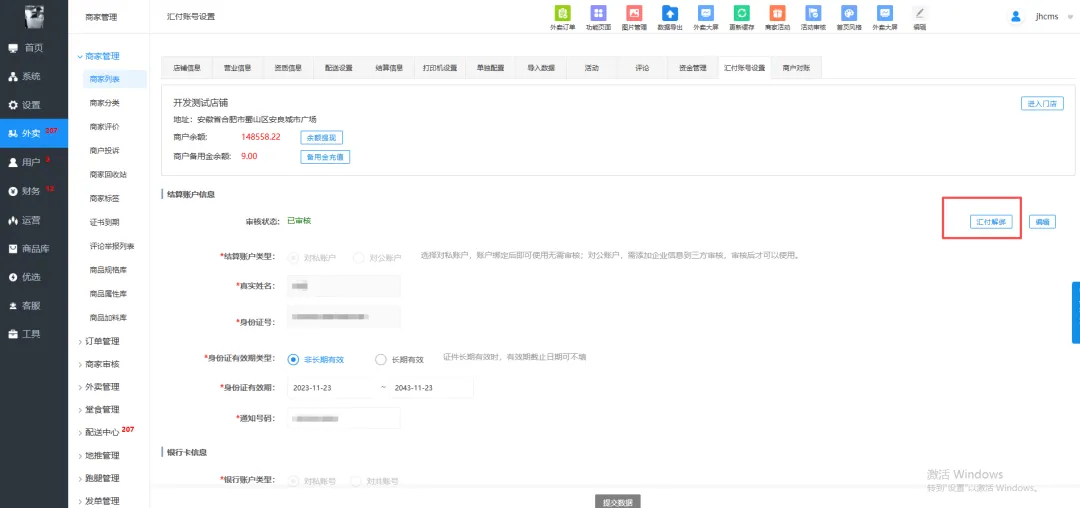Switch to the 资金管理 tab
This screenshot has height=508, width=1080.
pos(690,68)
